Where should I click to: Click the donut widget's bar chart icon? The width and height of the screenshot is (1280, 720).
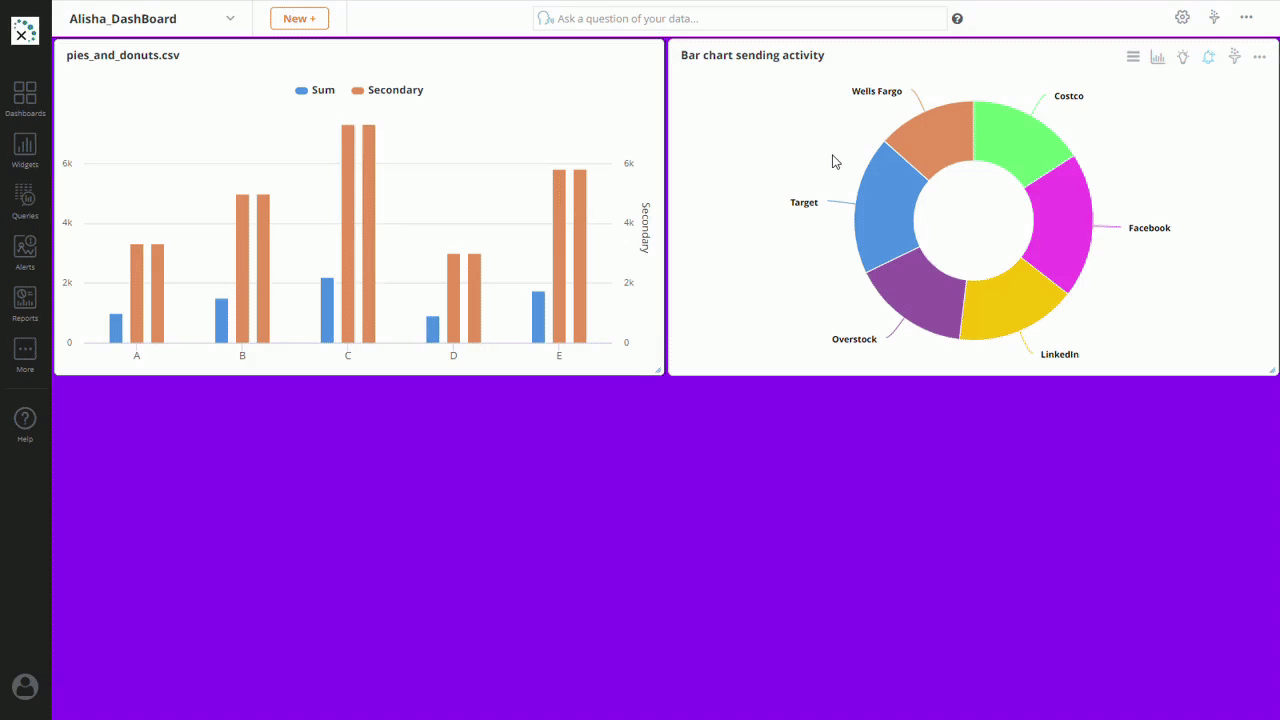click(1158, 57)
